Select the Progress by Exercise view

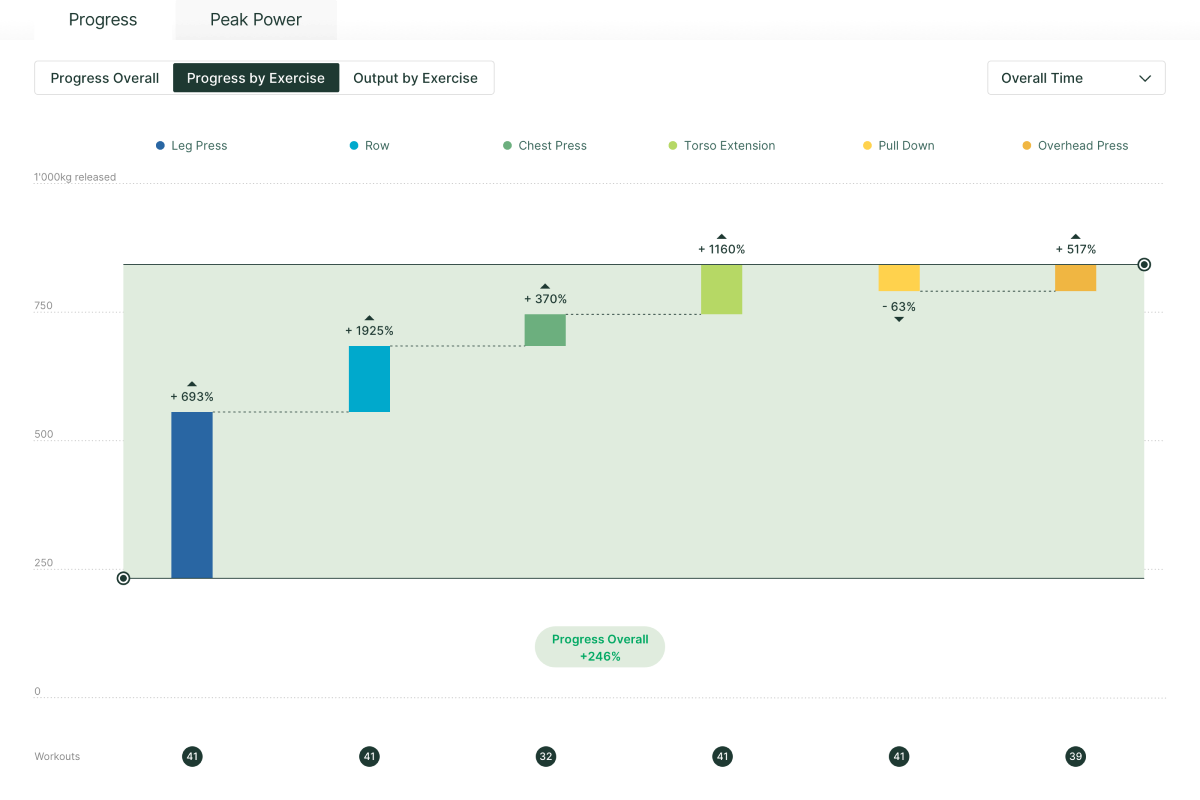[256, 78]
